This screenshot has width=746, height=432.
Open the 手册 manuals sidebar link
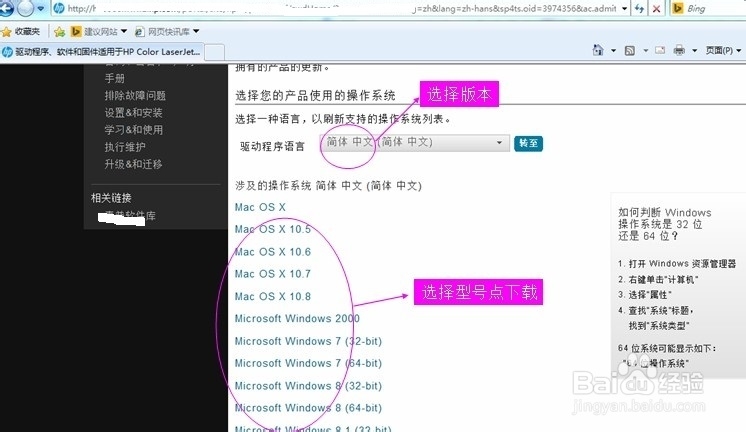tap(115, 79)
